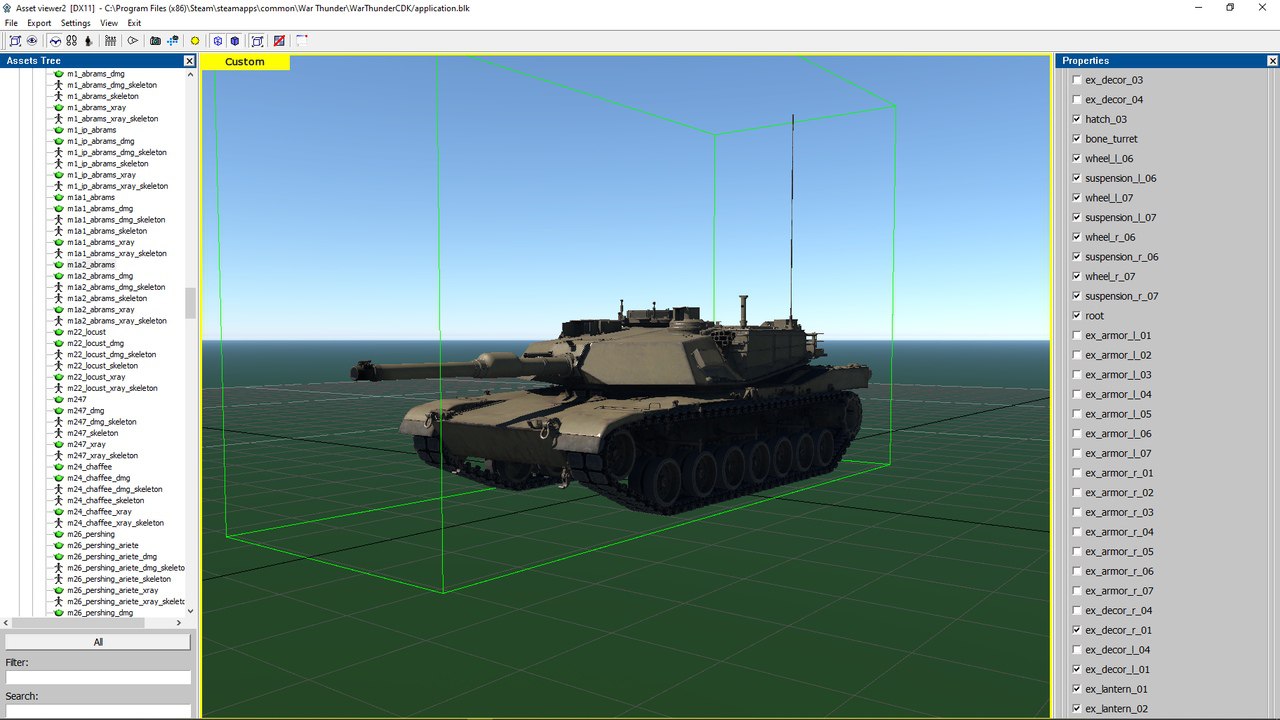Click the Assets Tree vertical scrollbar thumb

pyautogui.click(x=191, y=302)
